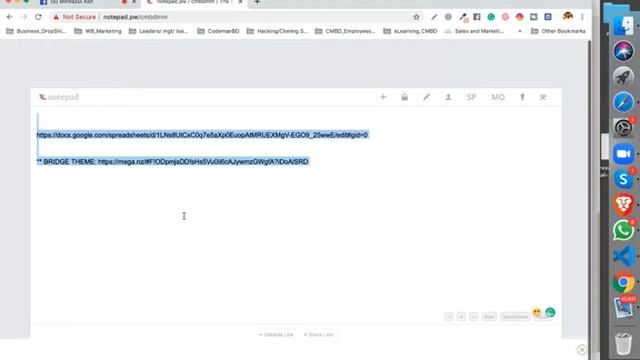Screen dimensions: 640x360
Task: Click the pen extension icon
Action: [x=434, y=17]
